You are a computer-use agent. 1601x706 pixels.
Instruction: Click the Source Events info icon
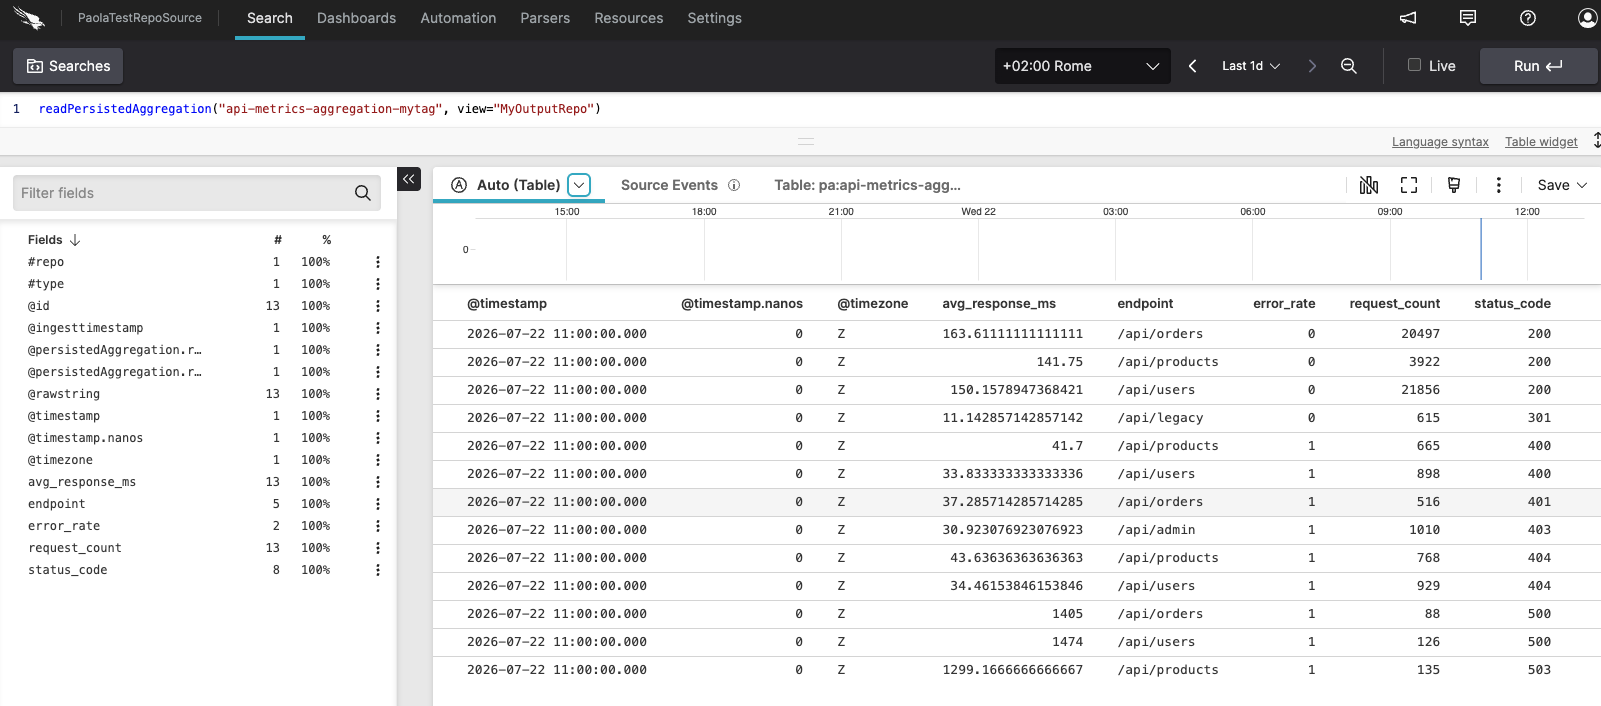[x=734, y=185]
